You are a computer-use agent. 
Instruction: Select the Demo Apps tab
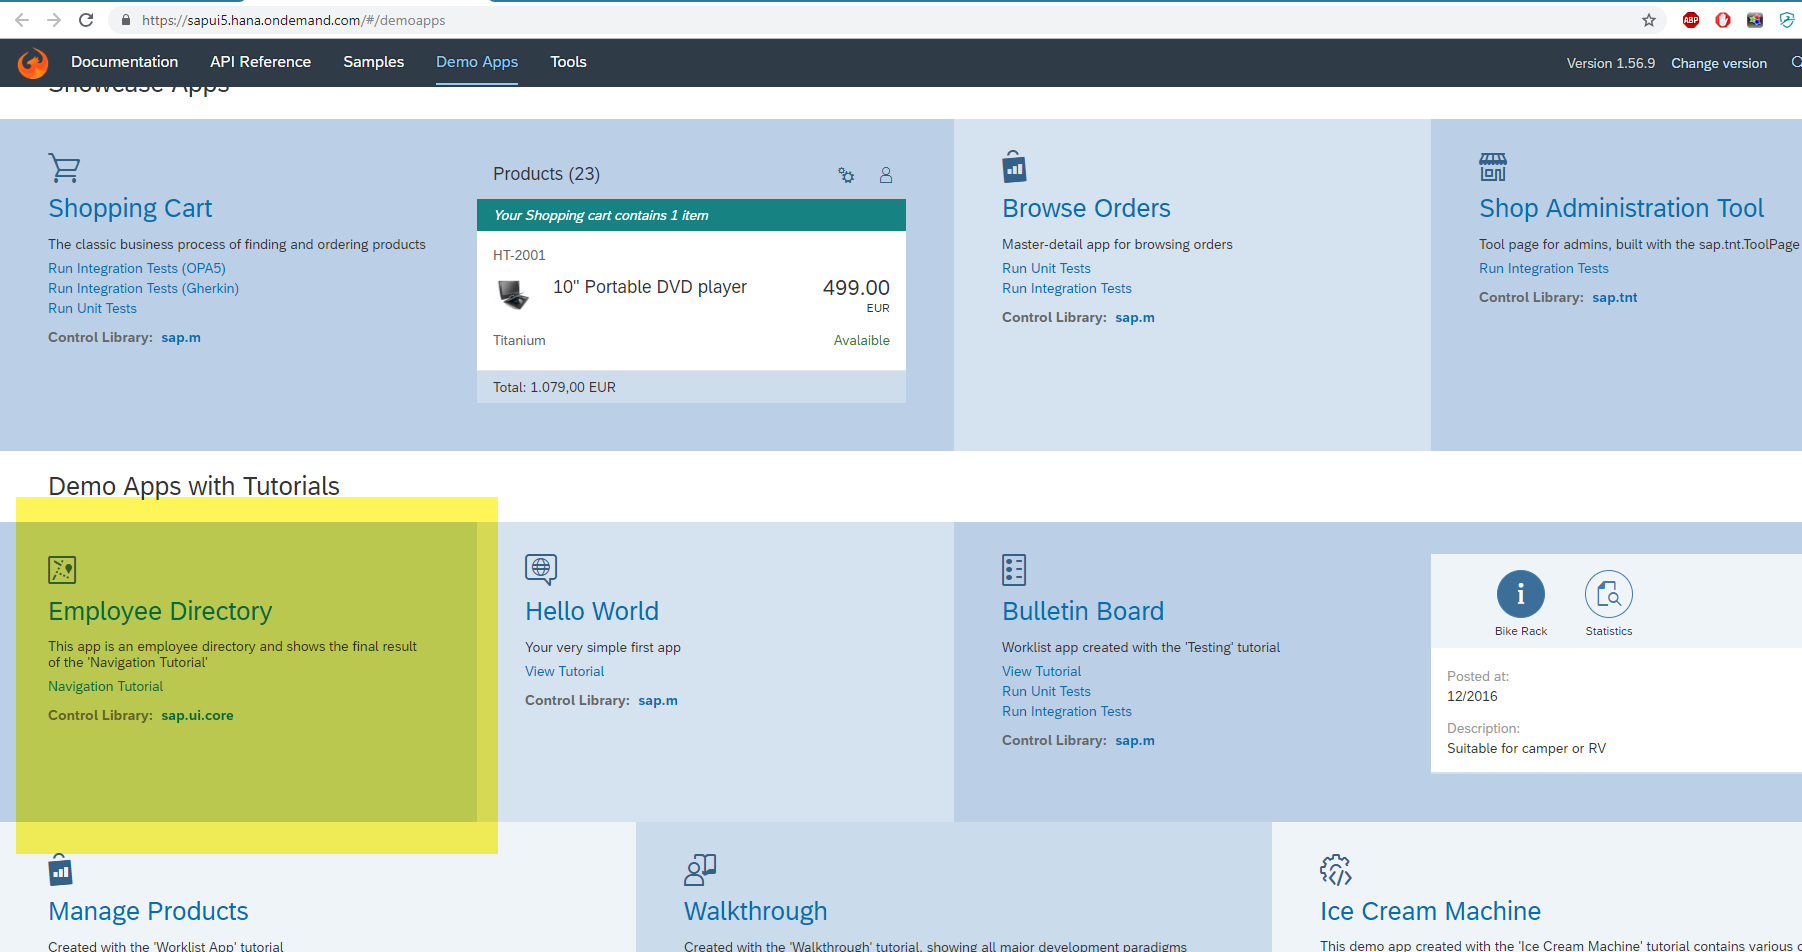pyautogui.click(x=477, y=62)
